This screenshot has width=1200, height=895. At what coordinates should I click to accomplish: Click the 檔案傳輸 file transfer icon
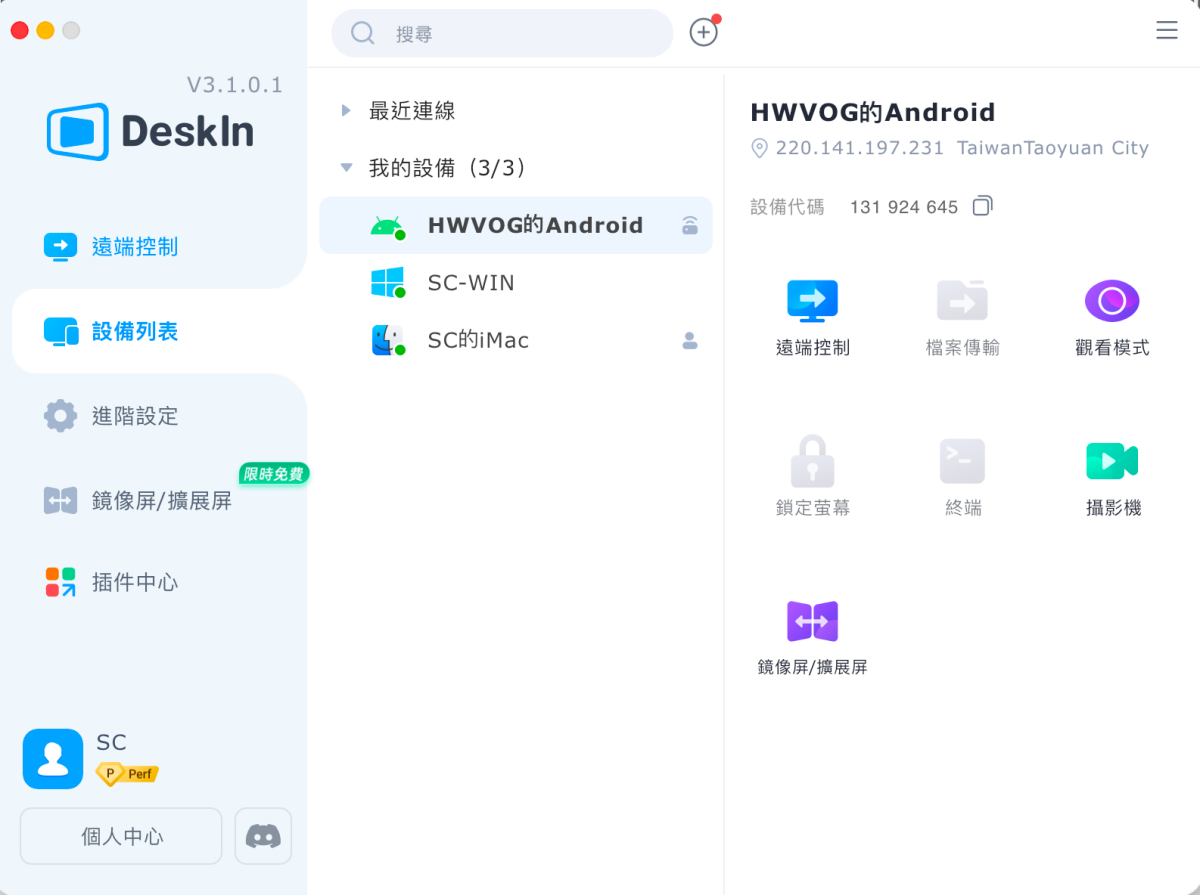point(962,301)
